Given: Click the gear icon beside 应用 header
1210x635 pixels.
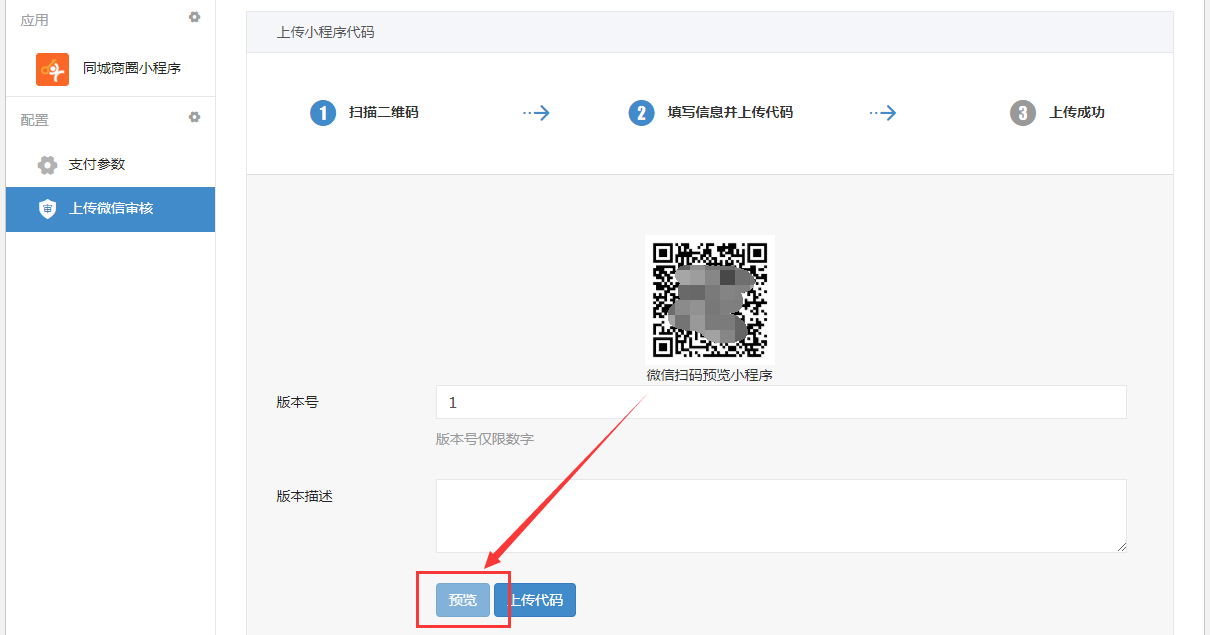Looking at the screenshot, I should coord(194,17).
